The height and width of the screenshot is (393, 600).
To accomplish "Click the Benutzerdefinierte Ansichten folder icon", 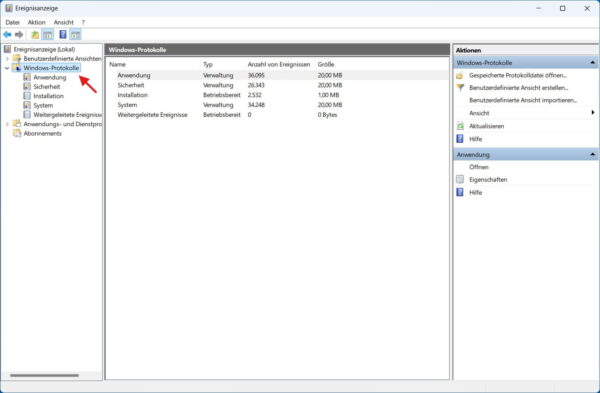I will [17, 59].
